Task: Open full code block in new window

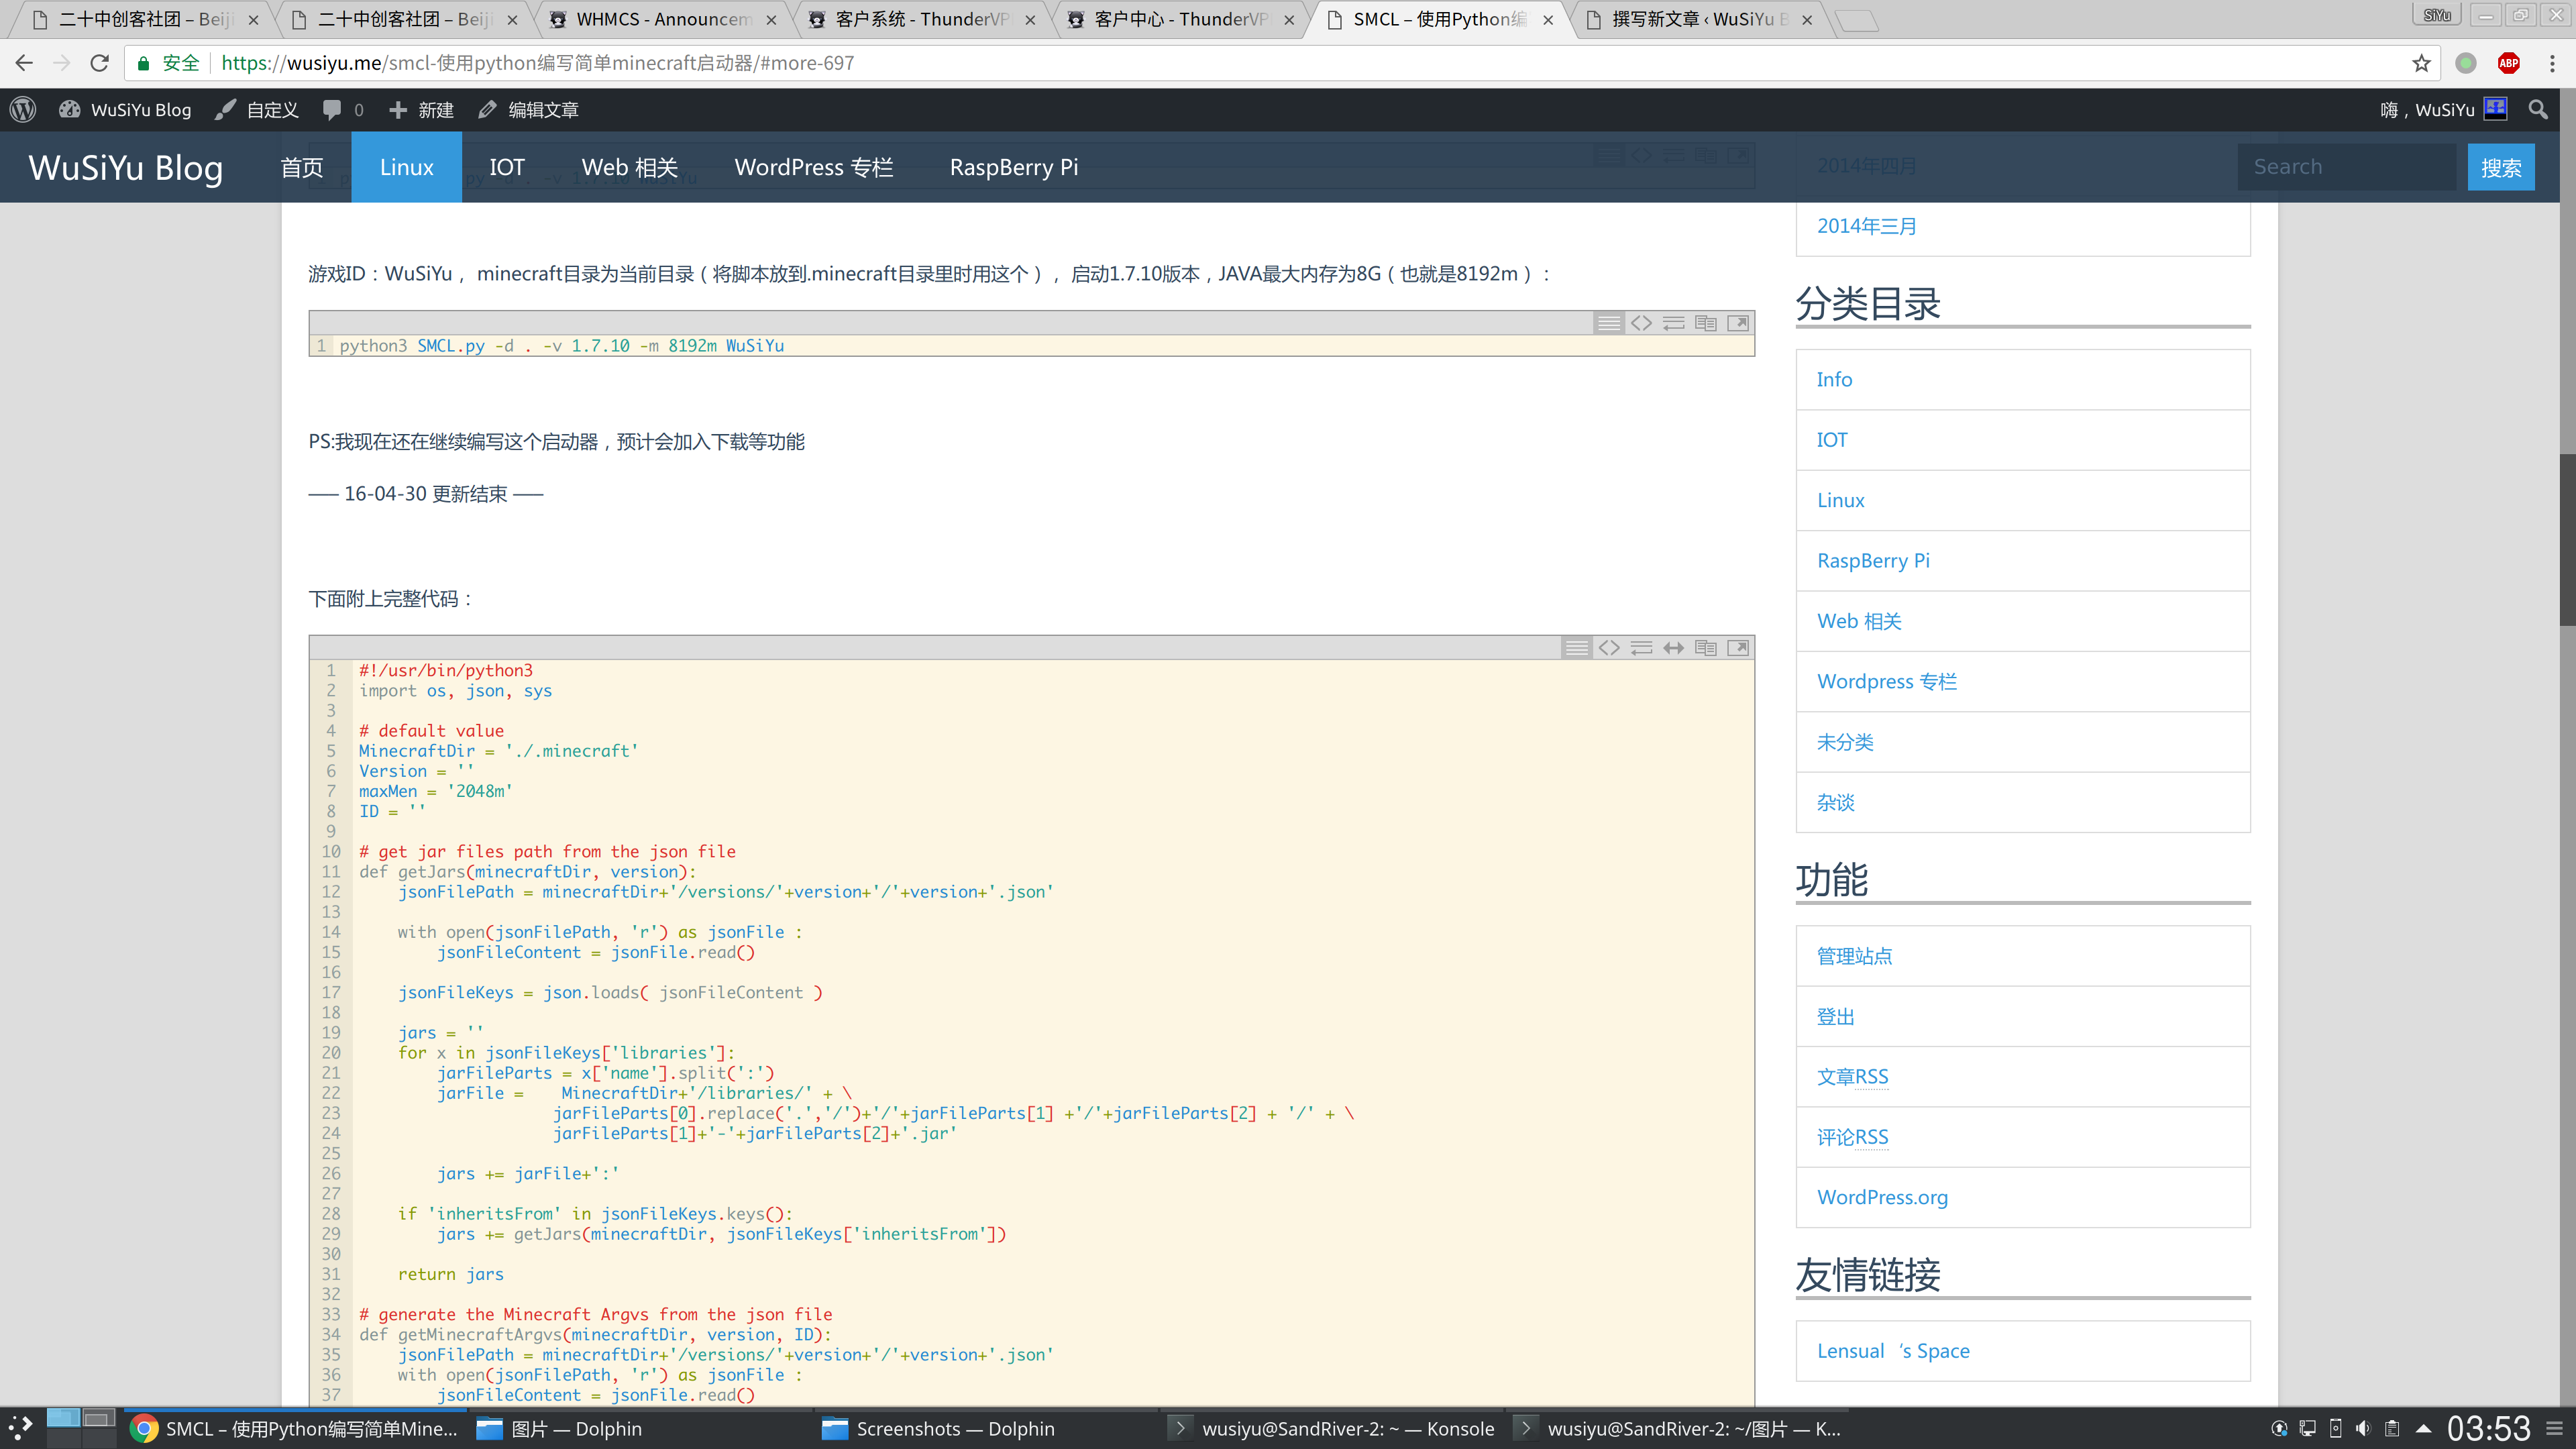Action: pos(1738,648)
